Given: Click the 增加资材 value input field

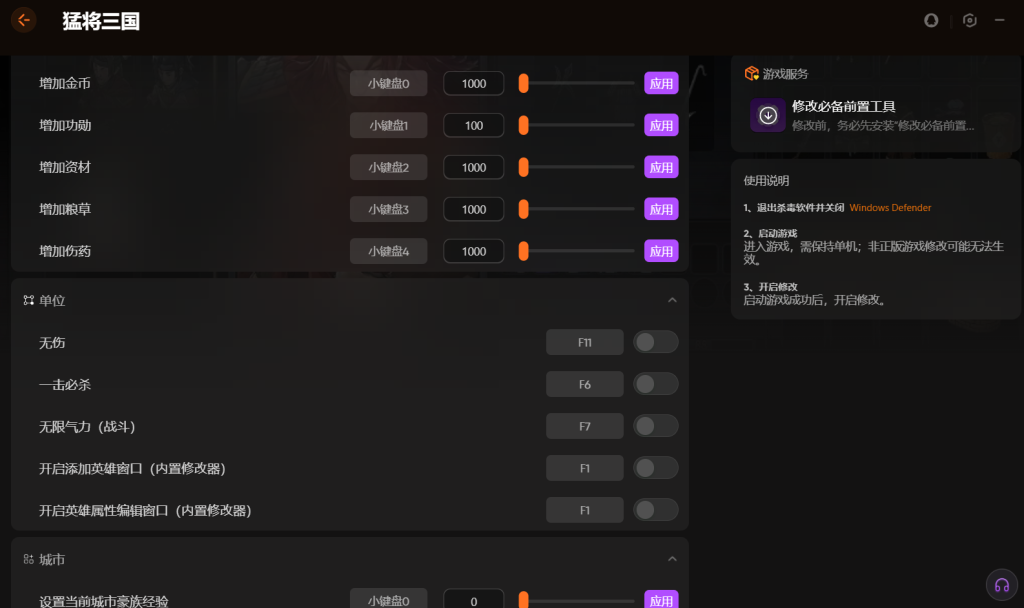Looking at the screenshot, I should [473, 167].
